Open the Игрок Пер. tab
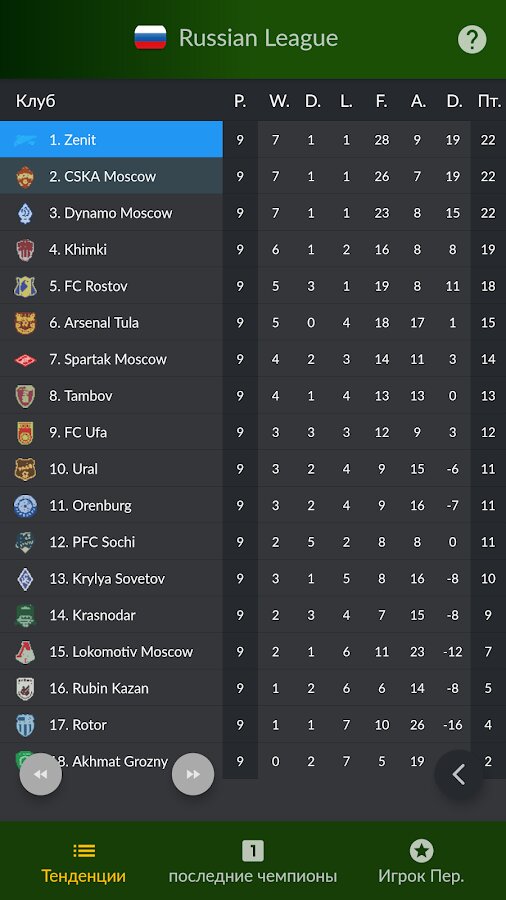Viewport: 506px width, 900px height. [x=421, y=862]
